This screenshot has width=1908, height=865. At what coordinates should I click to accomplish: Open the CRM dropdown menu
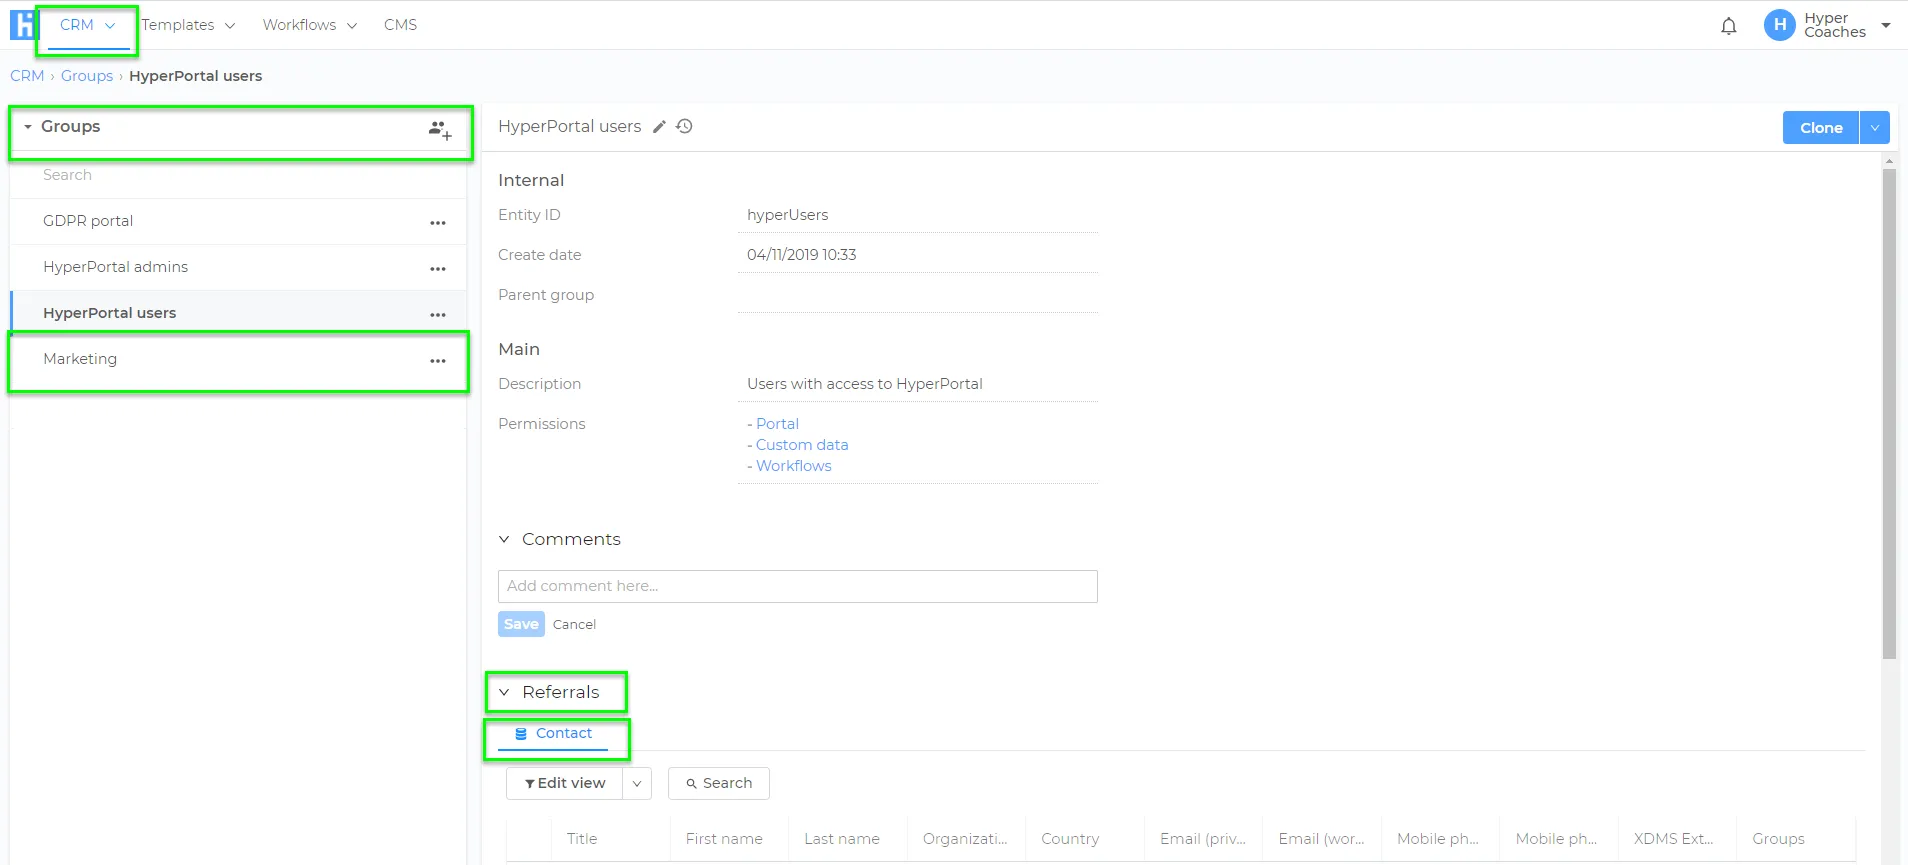point(87,25)
